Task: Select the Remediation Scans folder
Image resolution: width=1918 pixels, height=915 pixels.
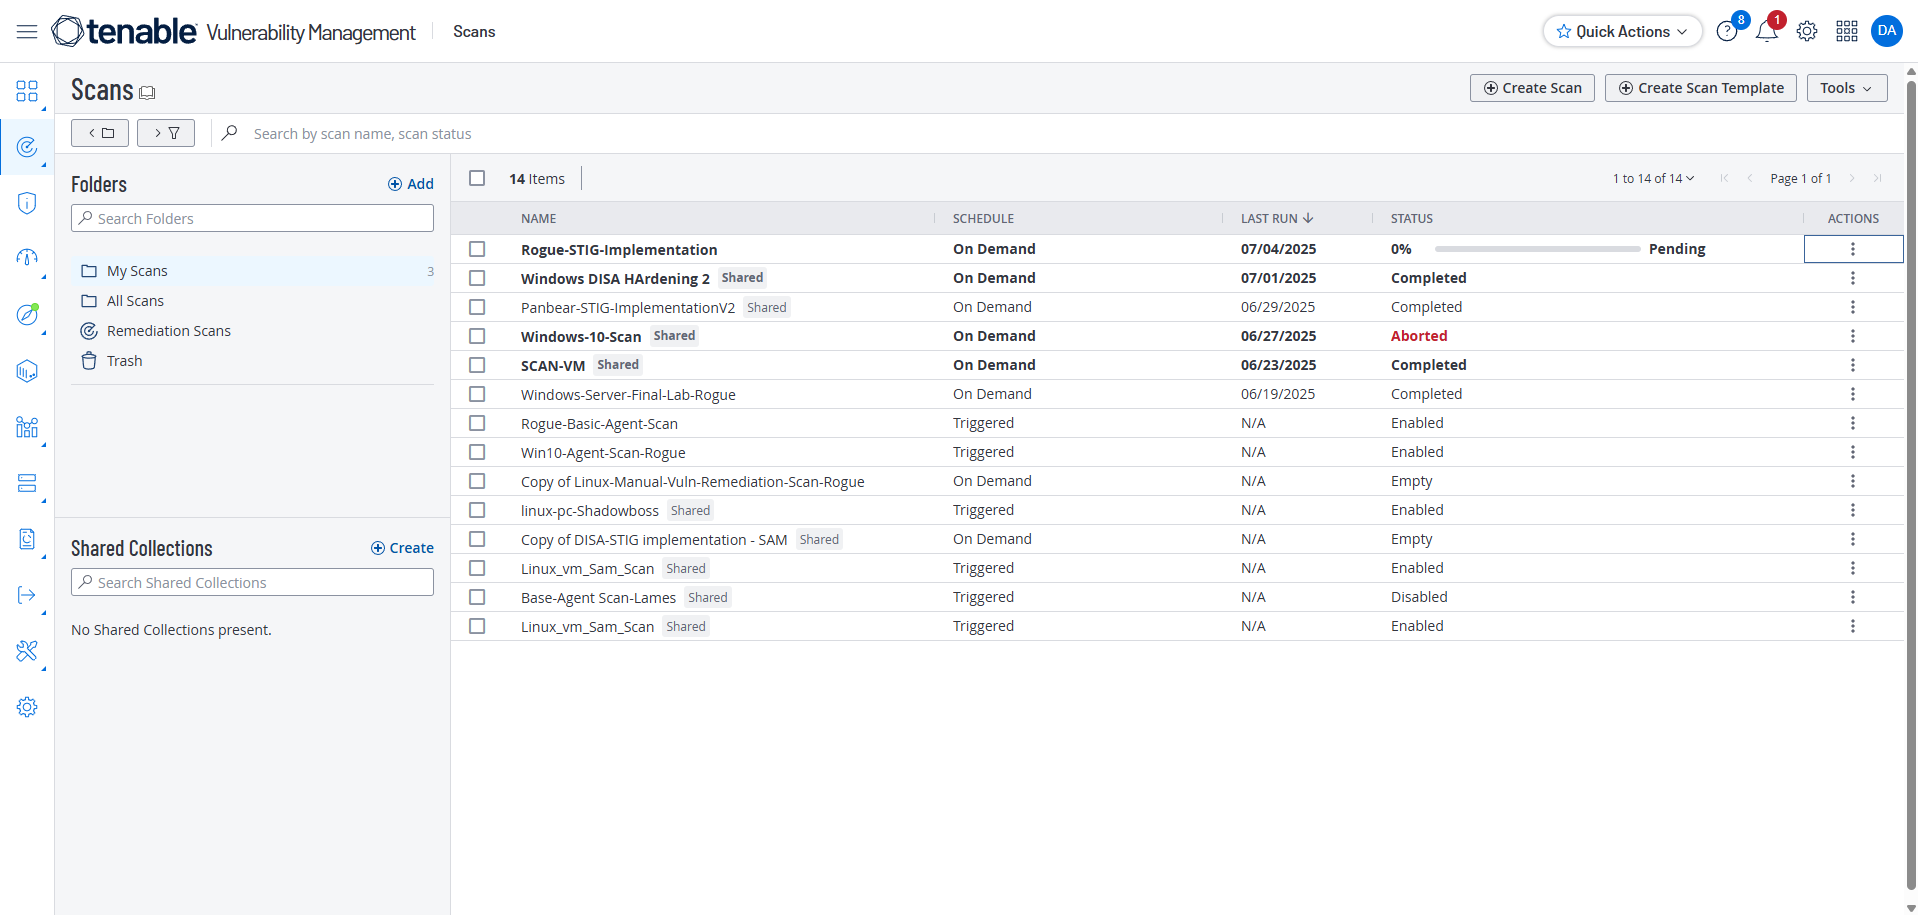Action: (168, 331)
